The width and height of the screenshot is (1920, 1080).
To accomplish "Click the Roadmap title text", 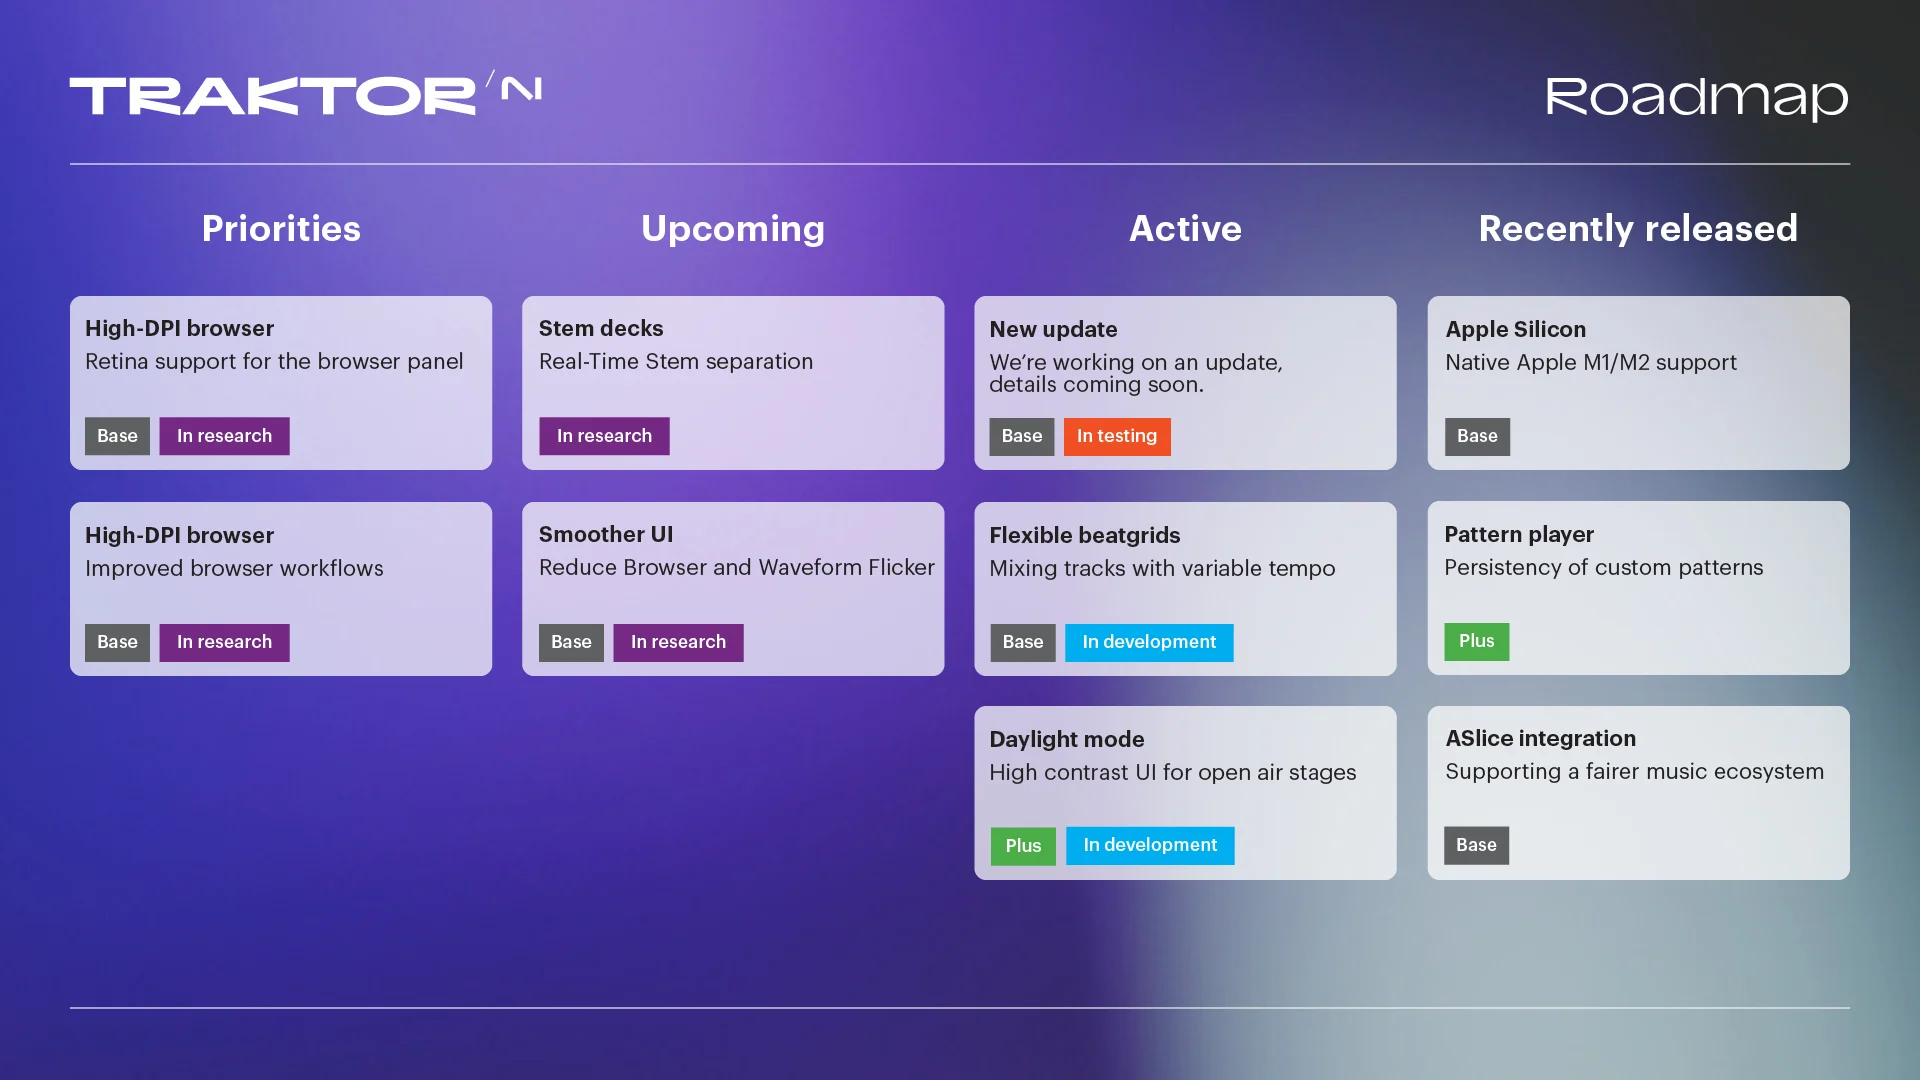I will click(1696, 98).
